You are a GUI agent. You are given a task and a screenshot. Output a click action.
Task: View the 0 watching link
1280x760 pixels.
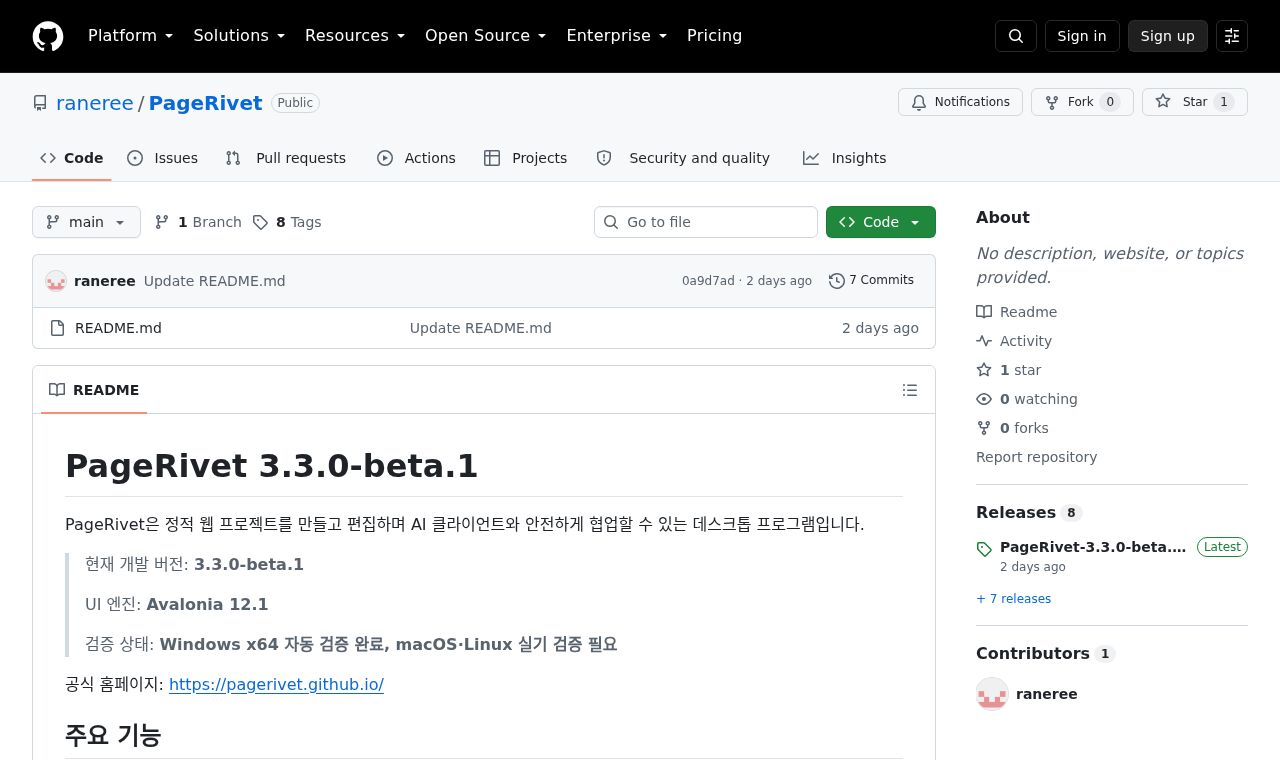coord(1027,399)
